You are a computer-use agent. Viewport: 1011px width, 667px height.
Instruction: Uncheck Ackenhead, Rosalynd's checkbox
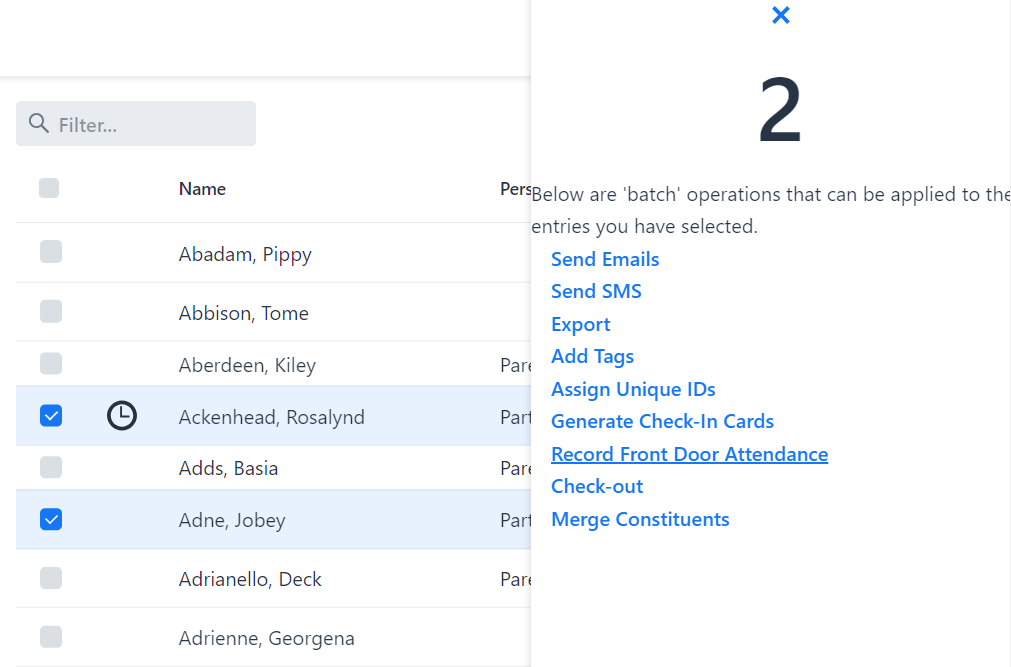coord(51,415)
